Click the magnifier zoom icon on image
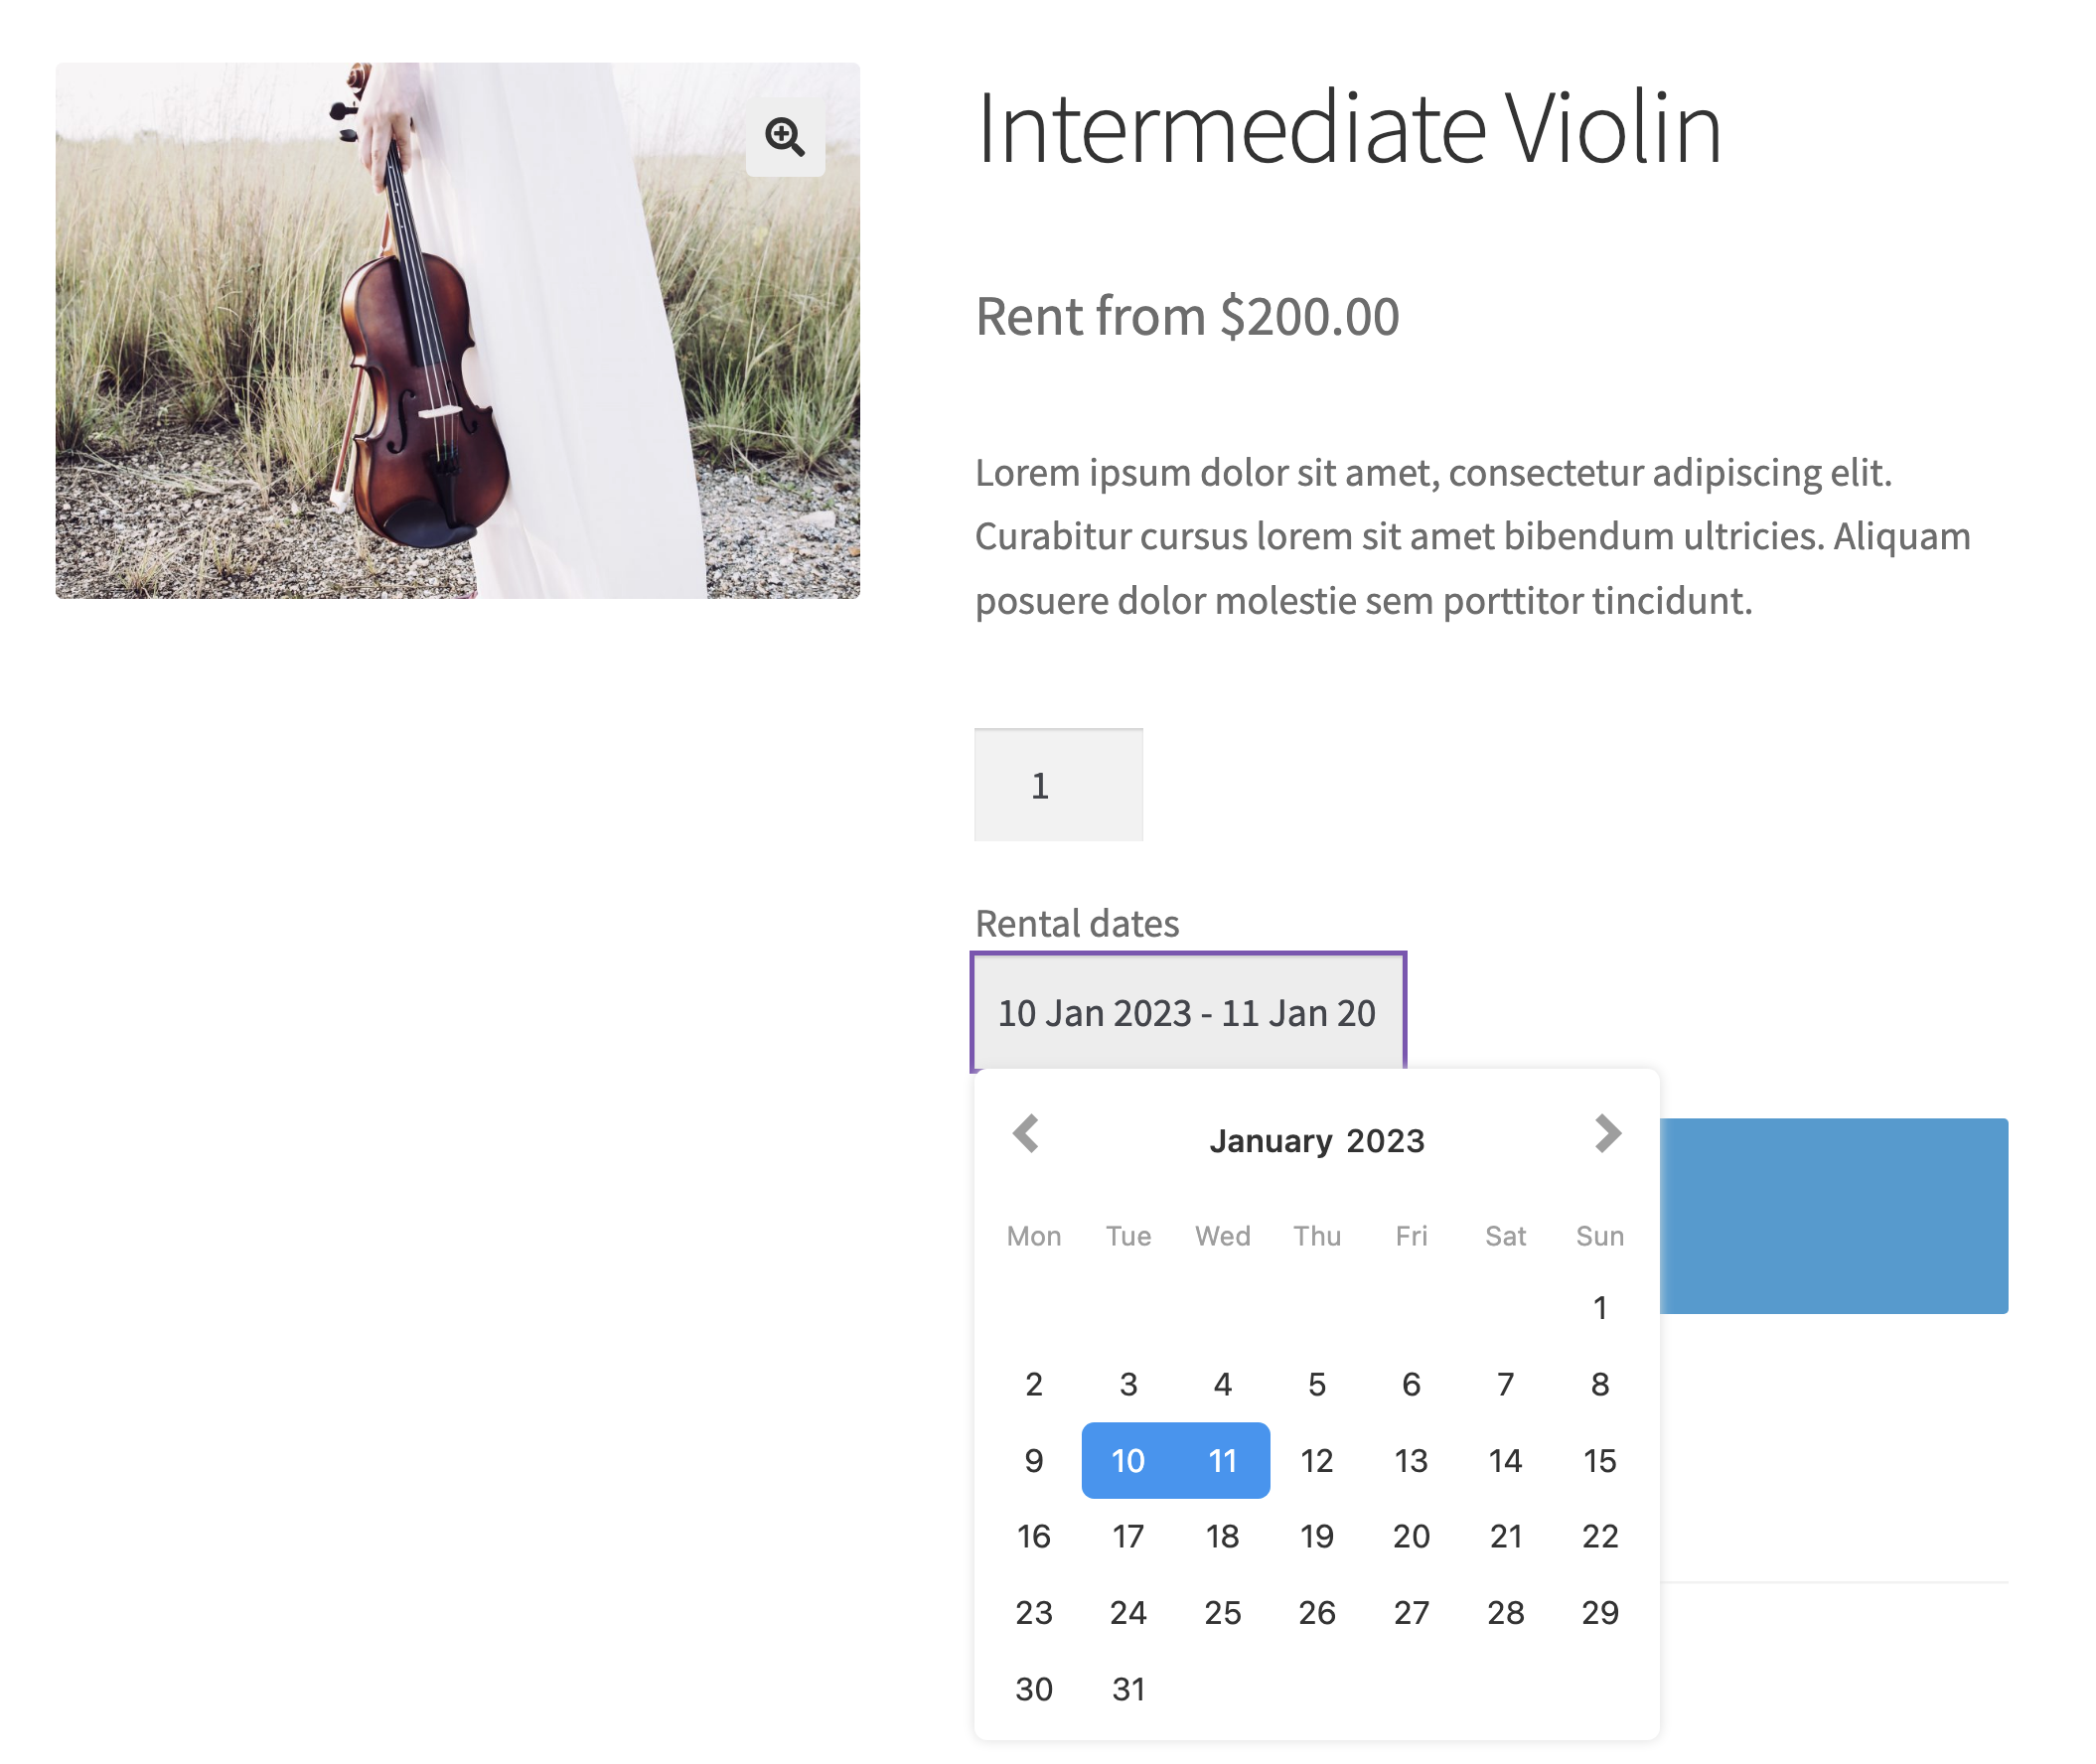Viewport: 2096px width, 1764px height. click(785, 137)
